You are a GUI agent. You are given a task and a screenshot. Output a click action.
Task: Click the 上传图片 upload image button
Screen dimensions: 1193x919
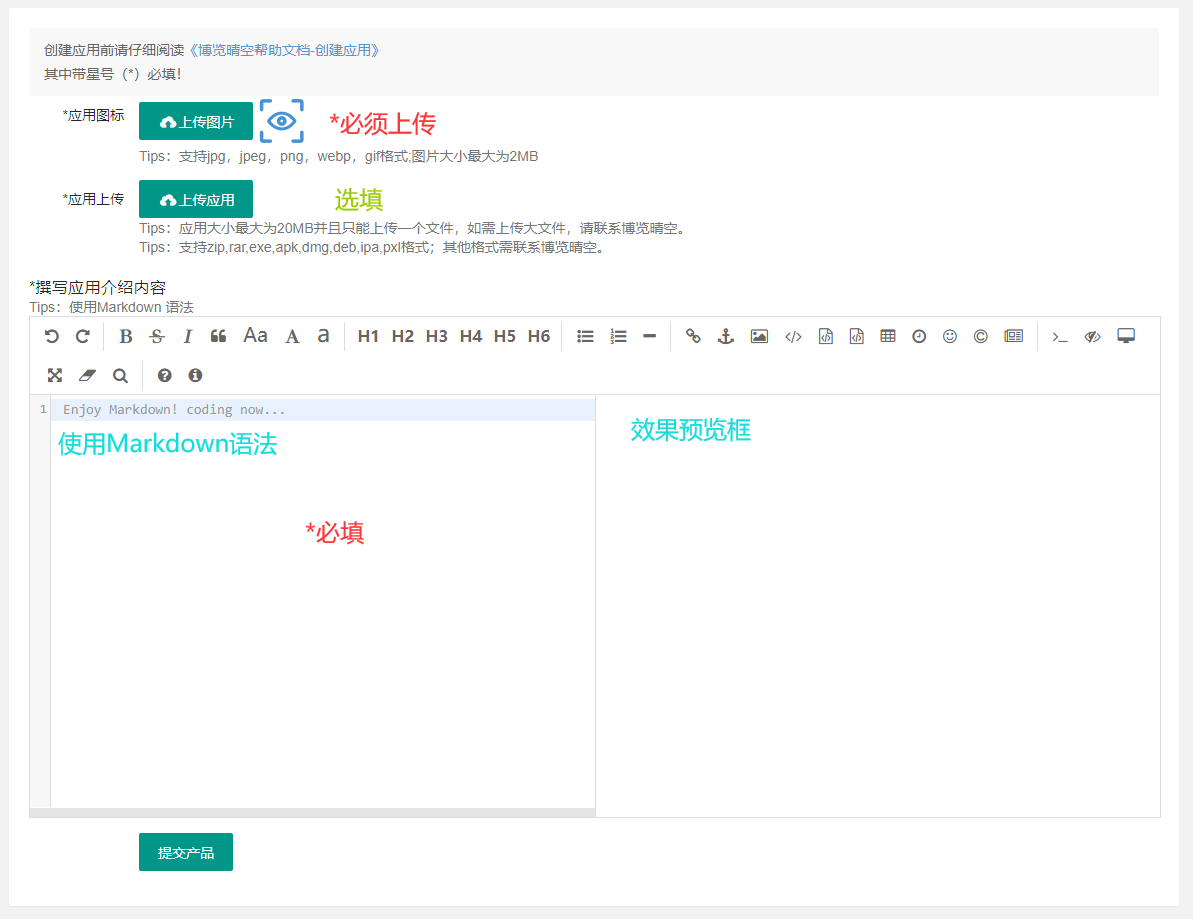[196, 121]
